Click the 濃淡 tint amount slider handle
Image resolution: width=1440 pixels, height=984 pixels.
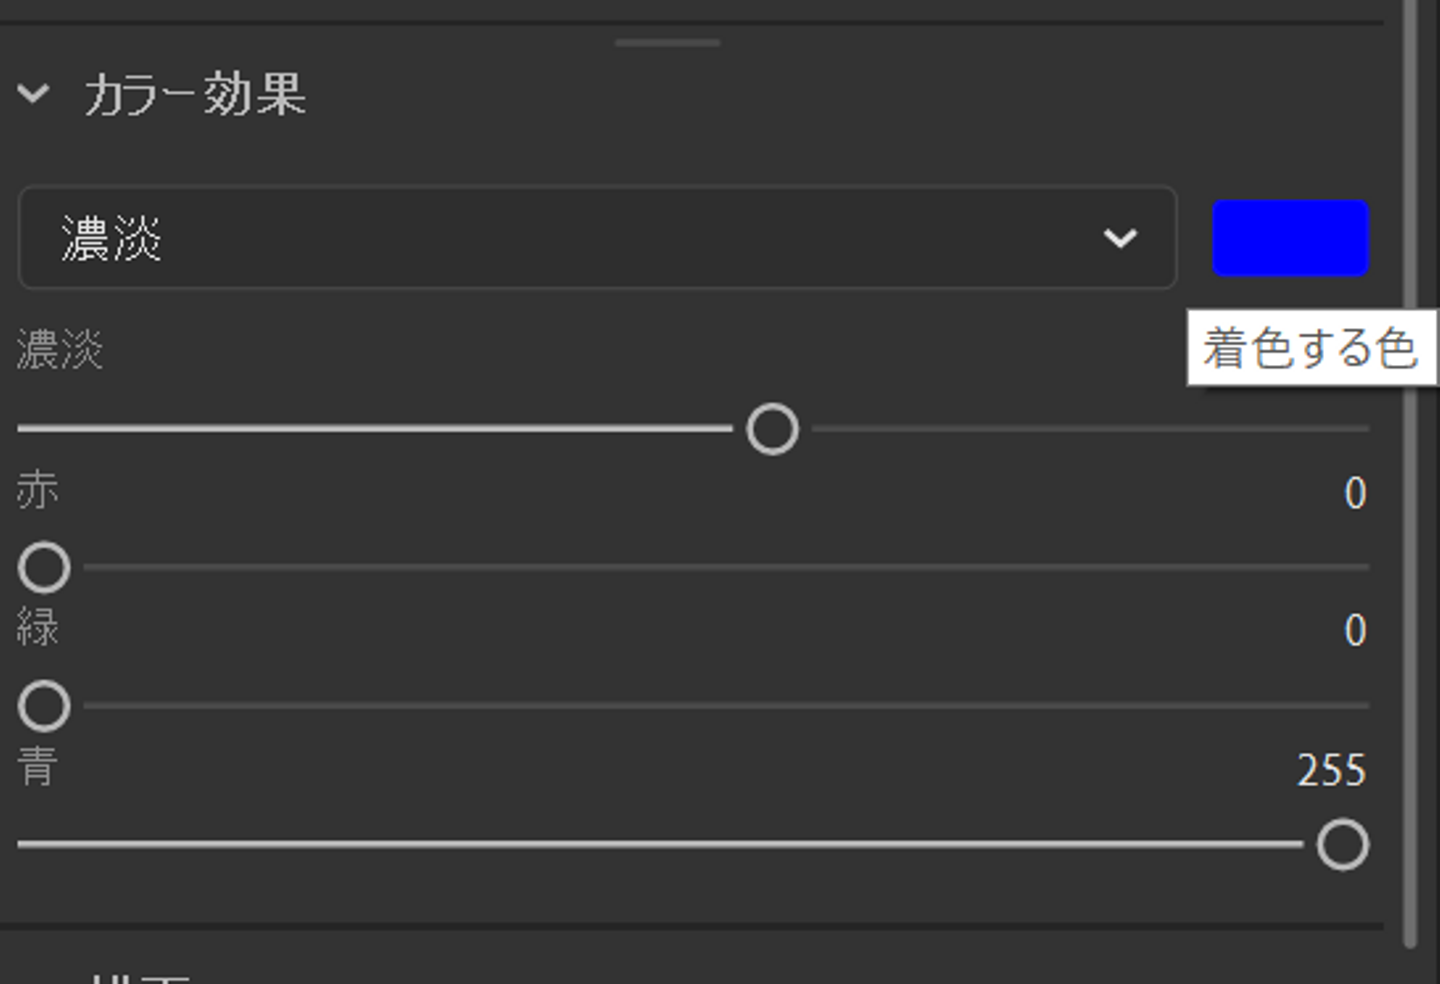point(772,430)
